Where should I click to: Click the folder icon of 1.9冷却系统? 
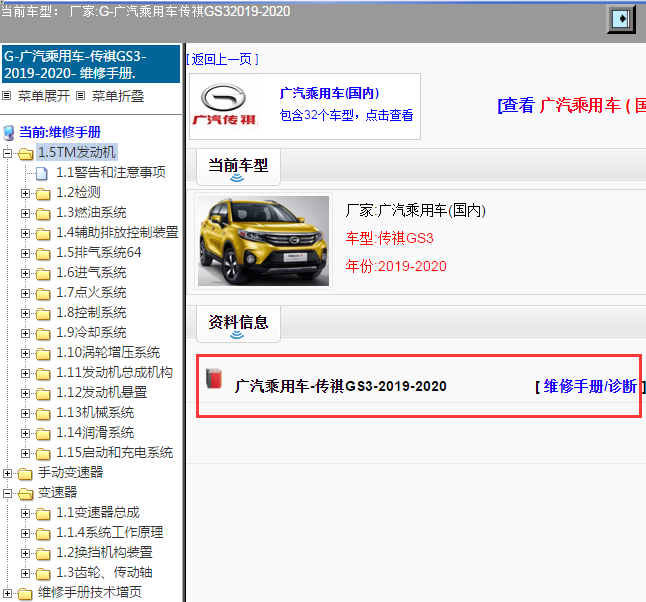(43, 333)
